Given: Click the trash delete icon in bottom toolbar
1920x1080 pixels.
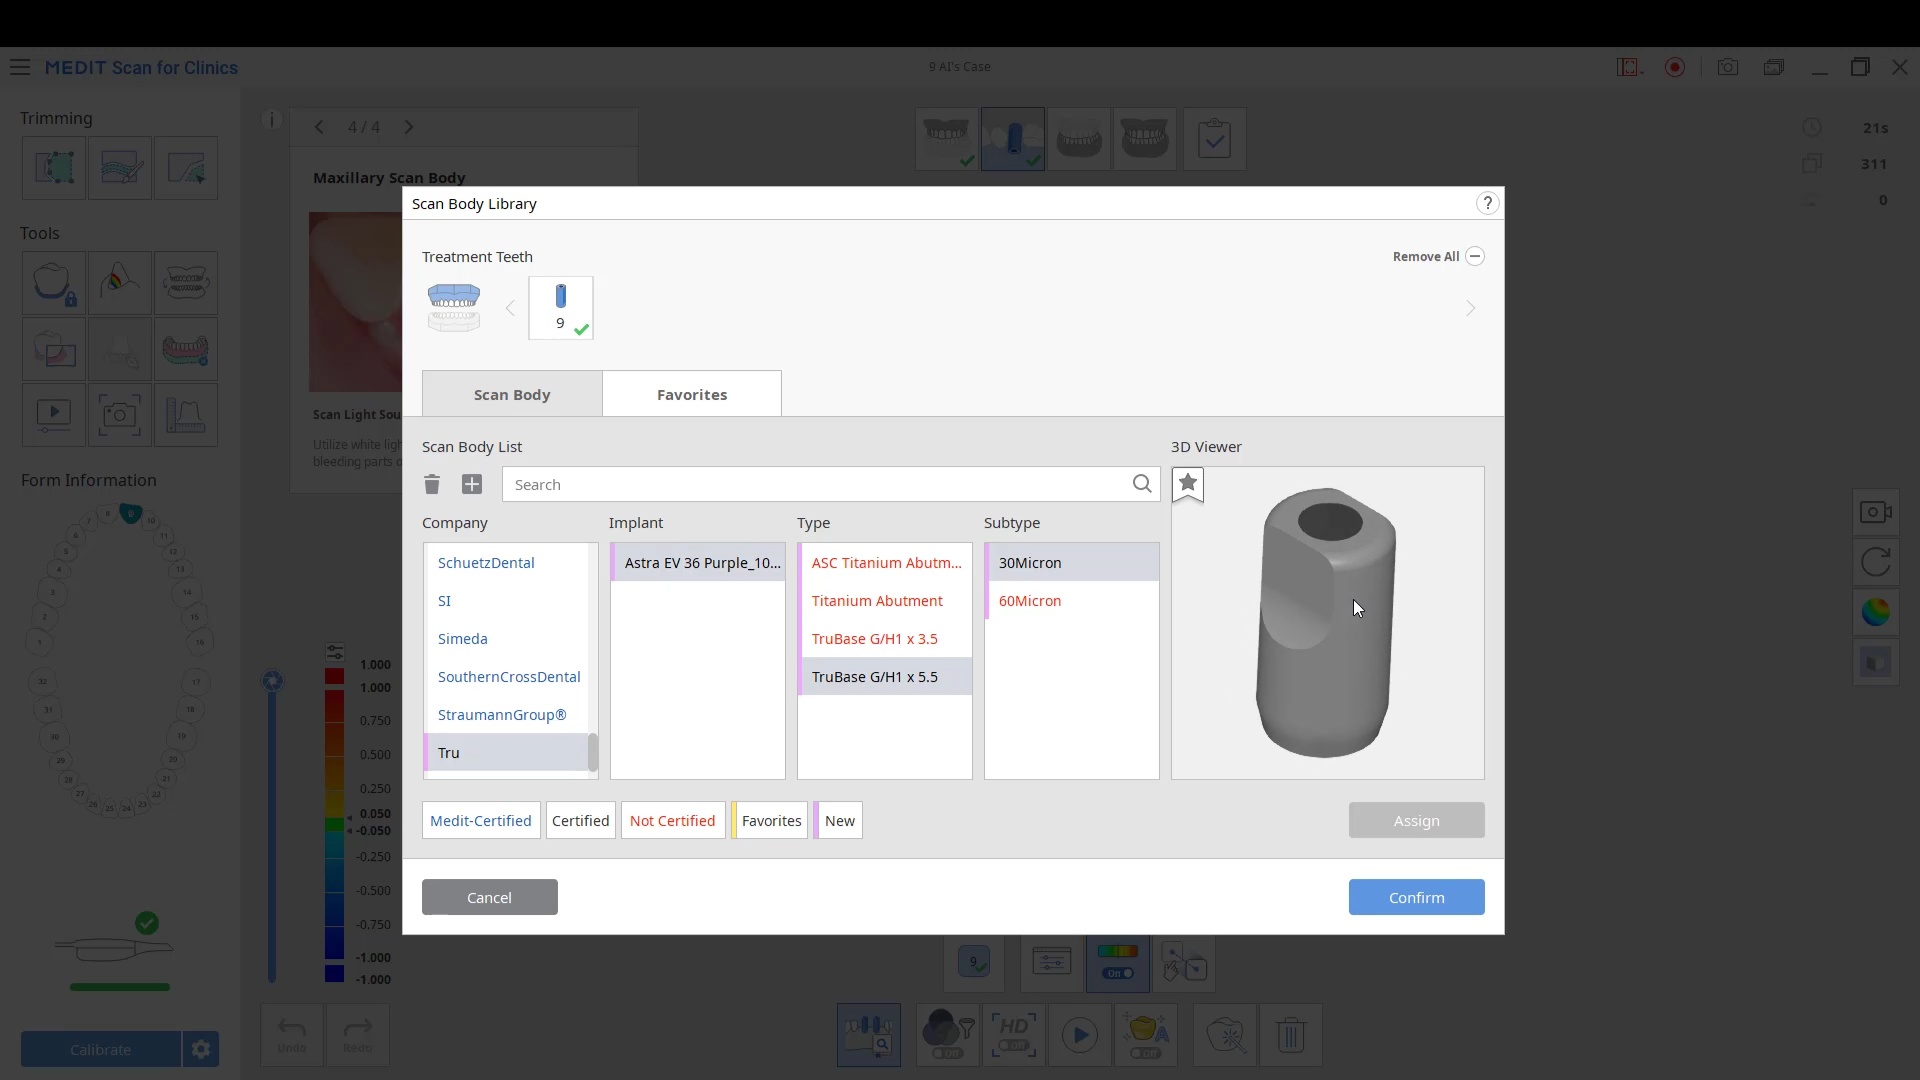Looking at the screenshot, I should point(1291,1035).
